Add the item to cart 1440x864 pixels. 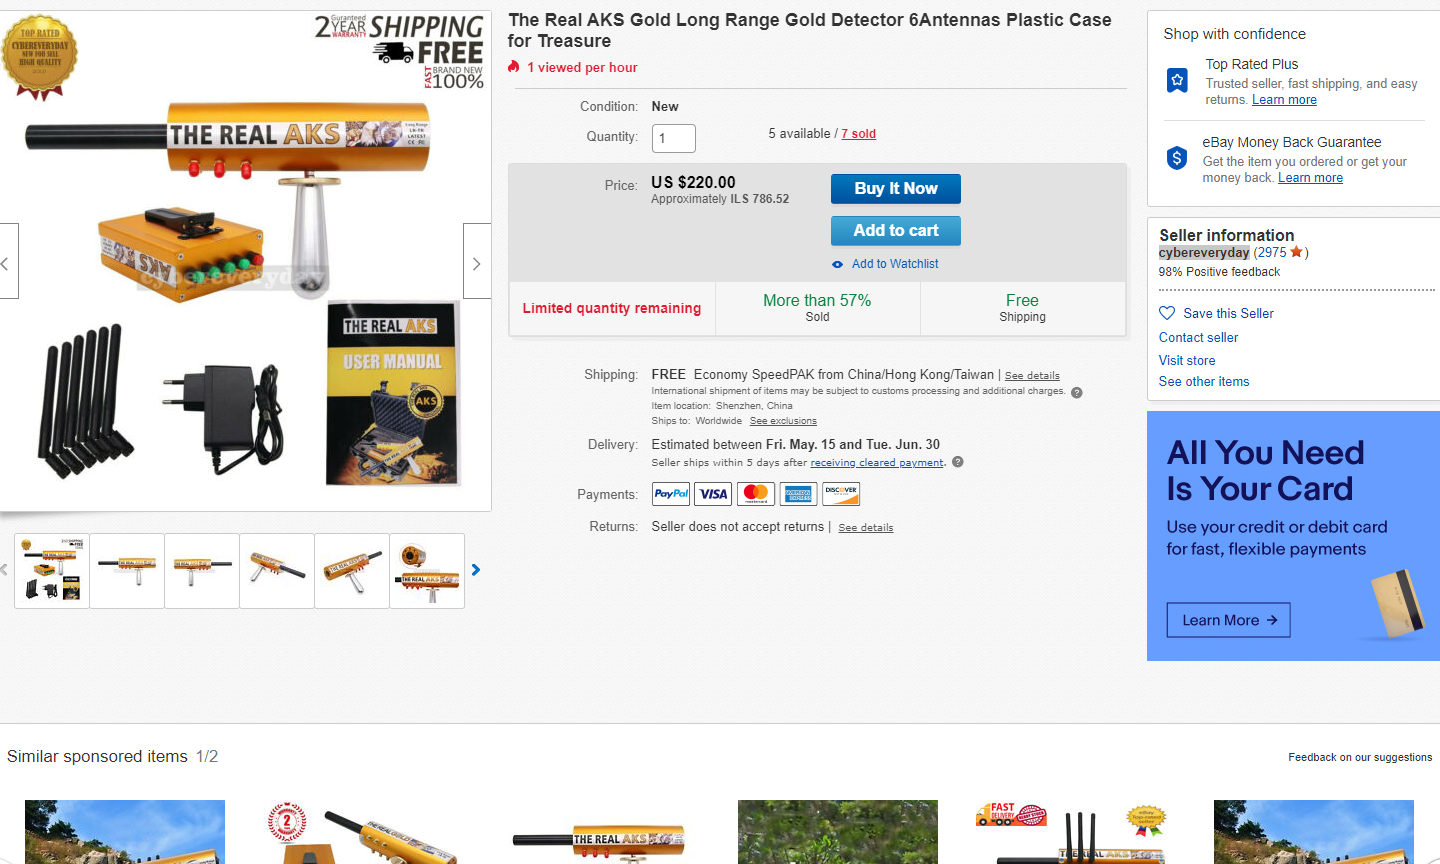pos(896,231)
